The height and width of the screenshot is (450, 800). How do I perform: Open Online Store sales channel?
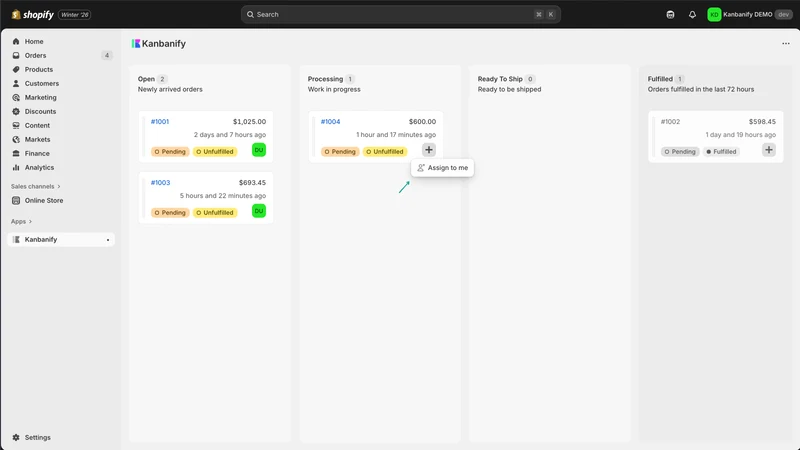pyautogui.click(x=44, y=201)
